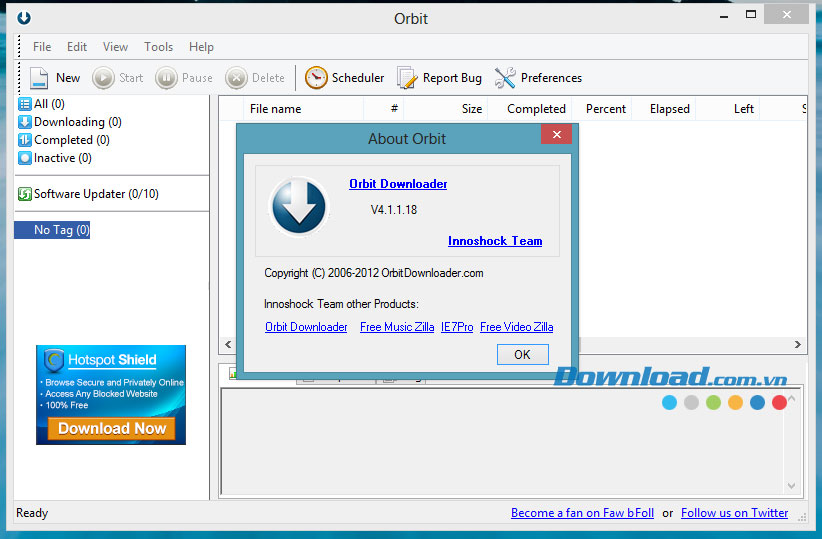Screen dimensions: 822x539
Task: Open the File menu
Action: click(42, 47)
